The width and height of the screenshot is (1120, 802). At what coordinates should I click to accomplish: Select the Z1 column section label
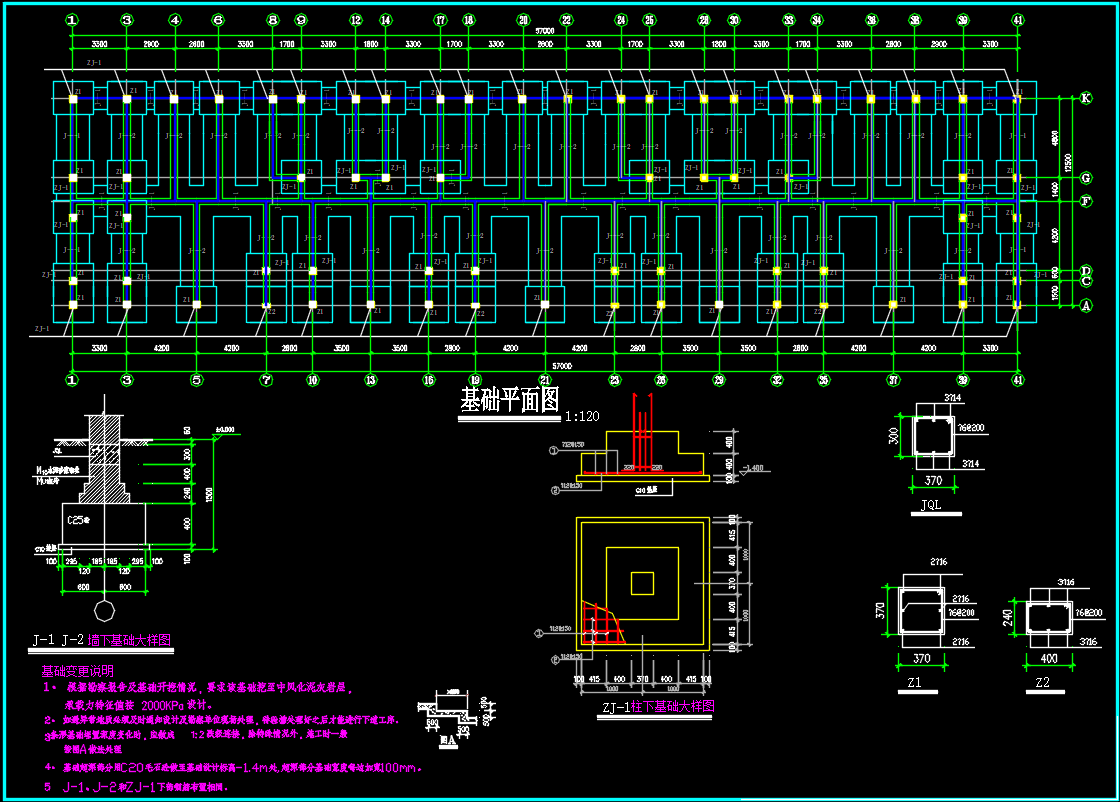[x=914, y=682]
